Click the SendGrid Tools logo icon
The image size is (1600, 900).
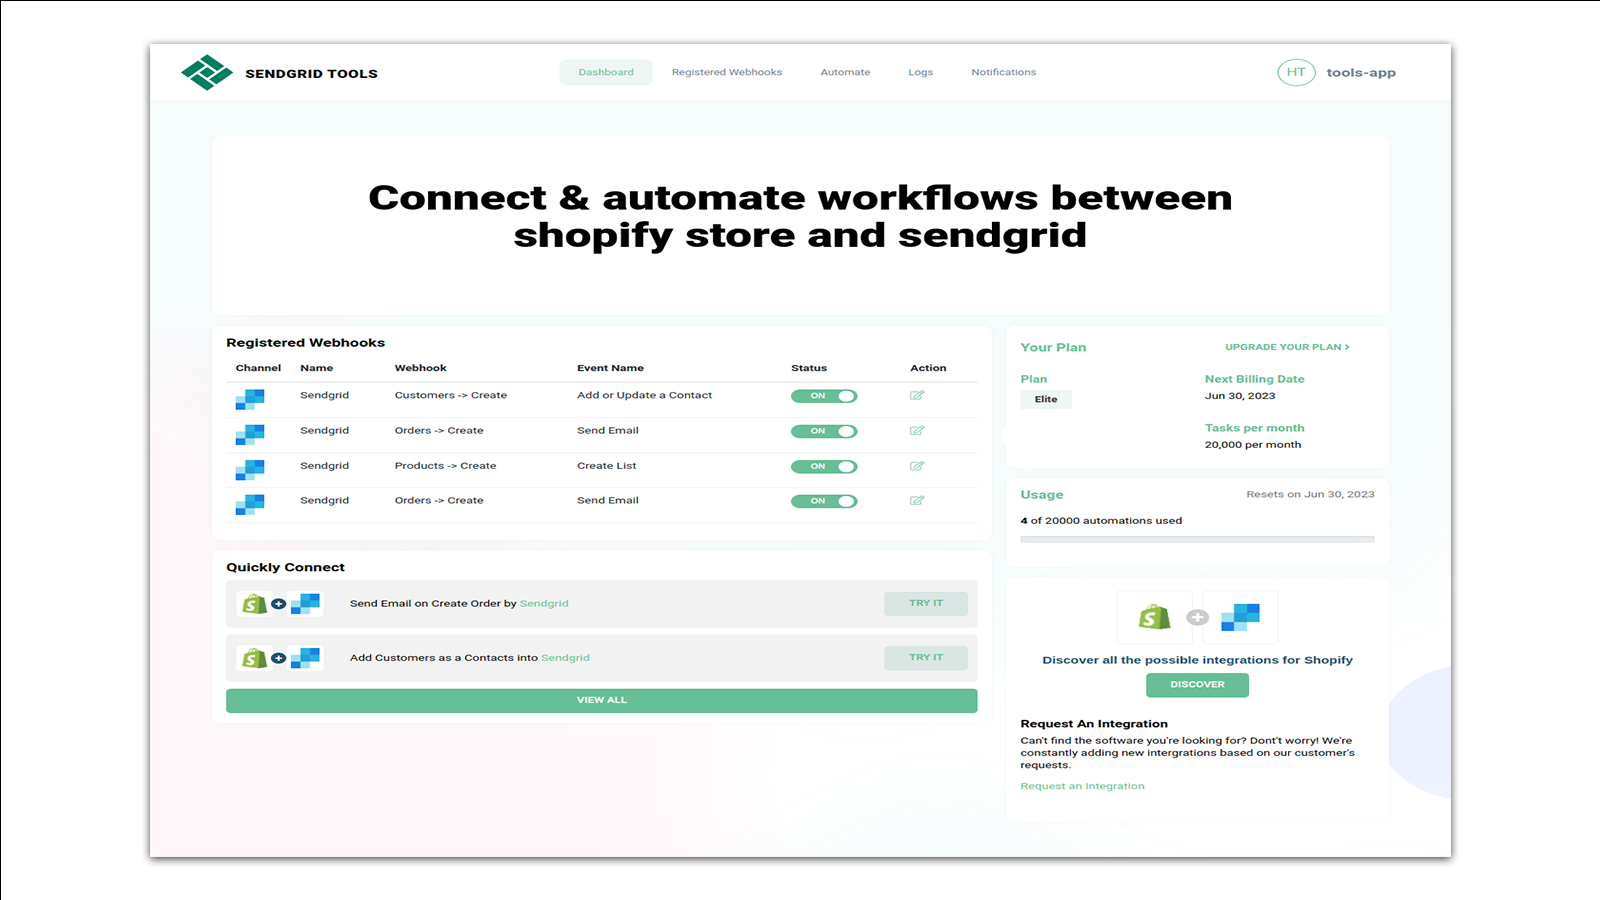pyautogui.click(x=207, y=72)
